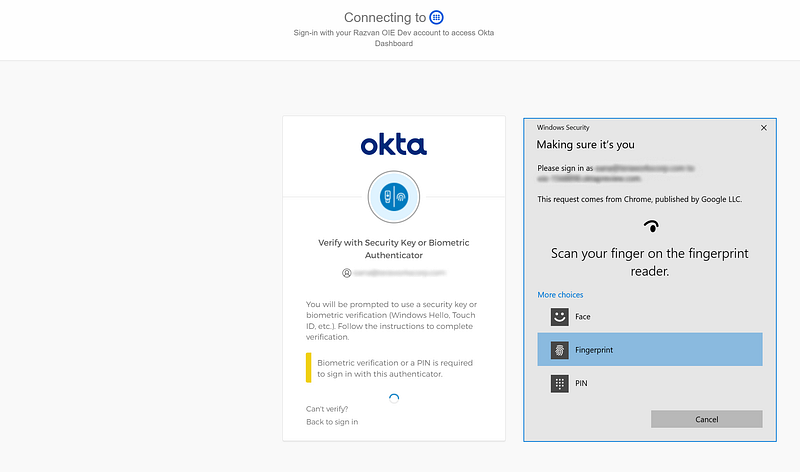Choose PIN sign-in option
This screenshot has width=800, height=472.
(649, 383)
